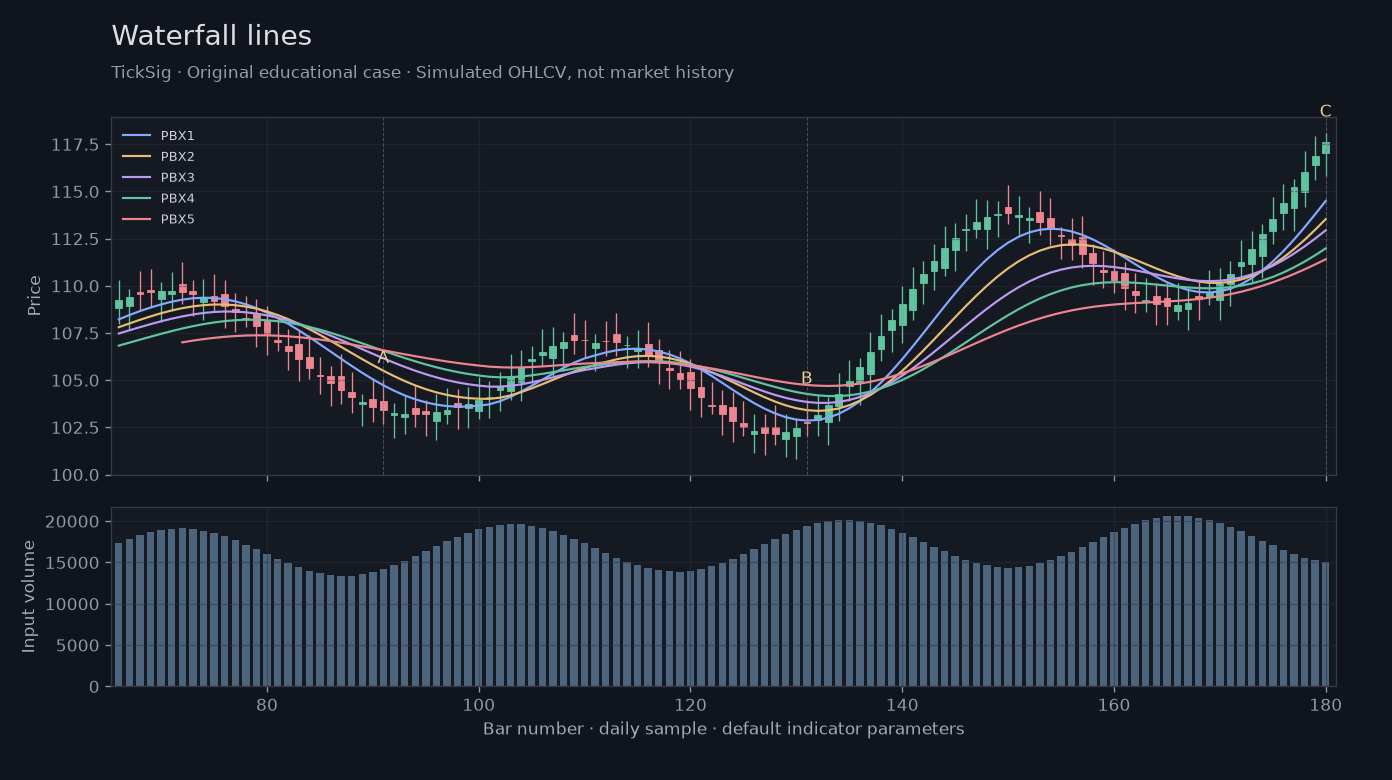Screen dimensions: 1392x780
Task: Click the Waterfall lines chart title
Action: (x=212, y=36)
